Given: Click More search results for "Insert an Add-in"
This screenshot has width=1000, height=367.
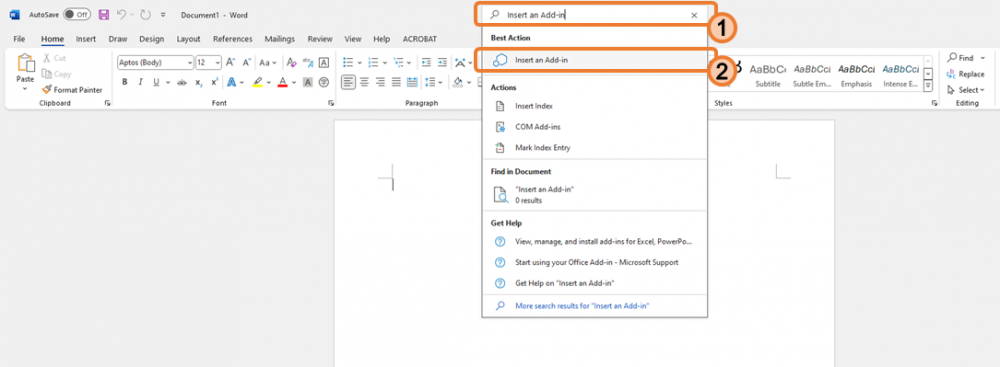Looking at the screenshot, I should click(594, 306).
